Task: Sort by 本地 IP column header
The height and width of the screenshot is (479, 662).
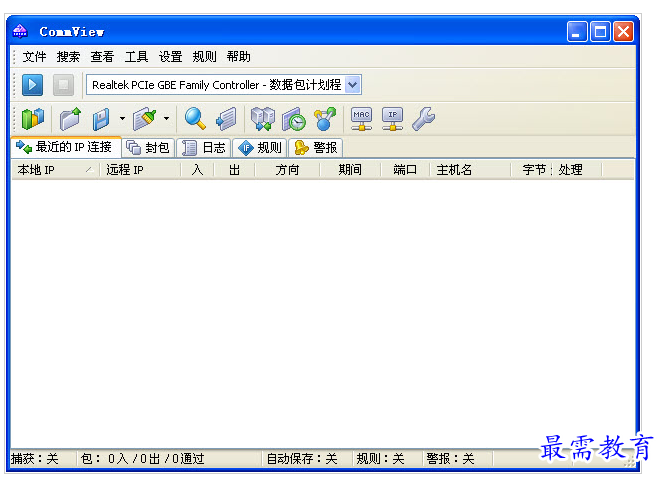Action: [x=55, y=170]
